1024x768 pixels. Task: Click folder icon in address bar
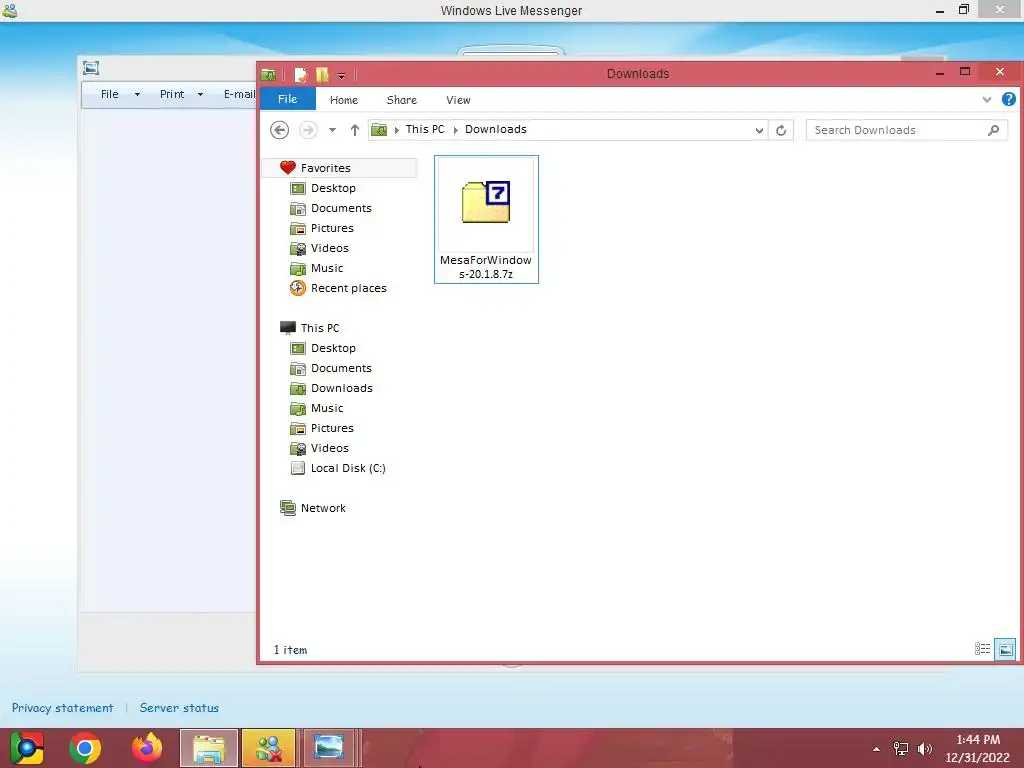click(379, 130)
